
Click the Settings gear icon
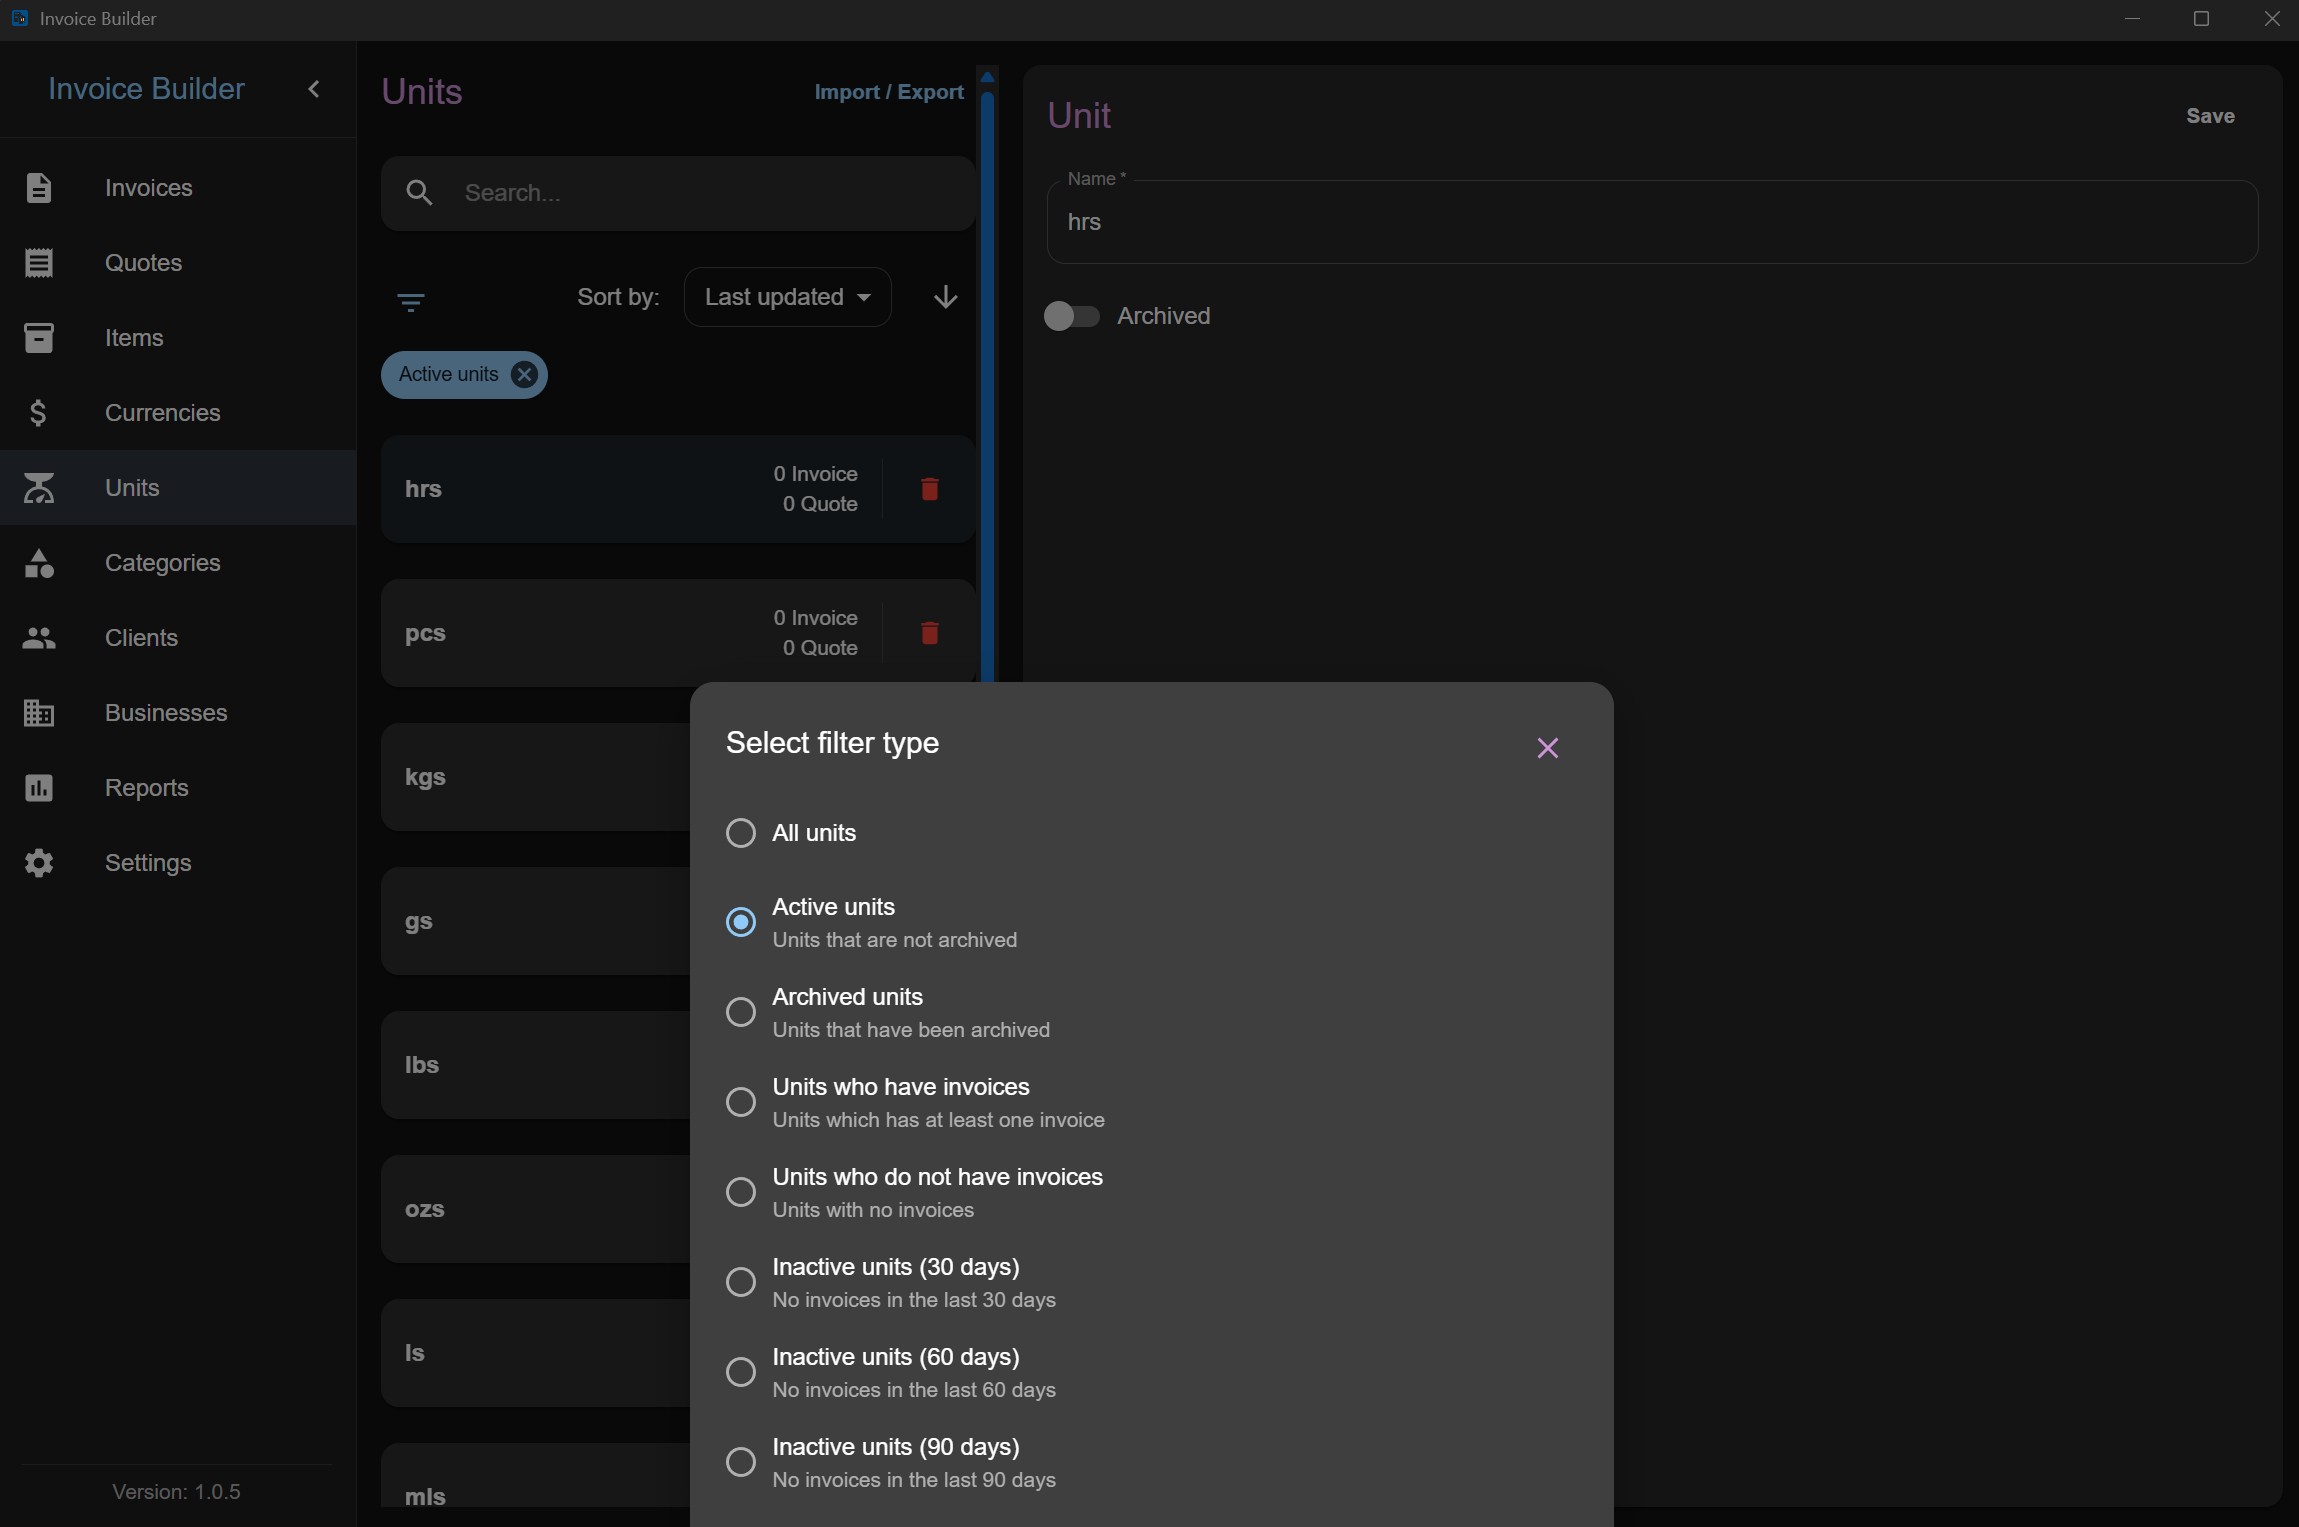point(38,862)
